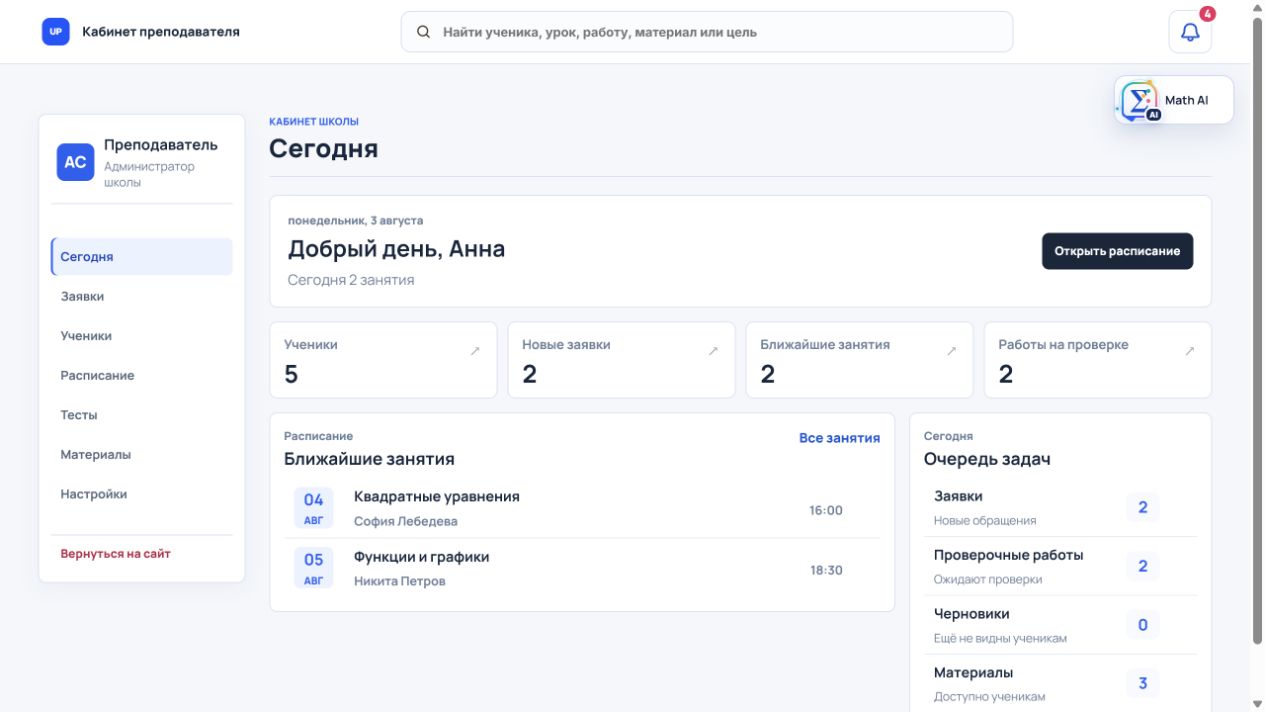Click the Заявки count badge in task queue
This screenshot has height=712, width=1265.
1143,507
